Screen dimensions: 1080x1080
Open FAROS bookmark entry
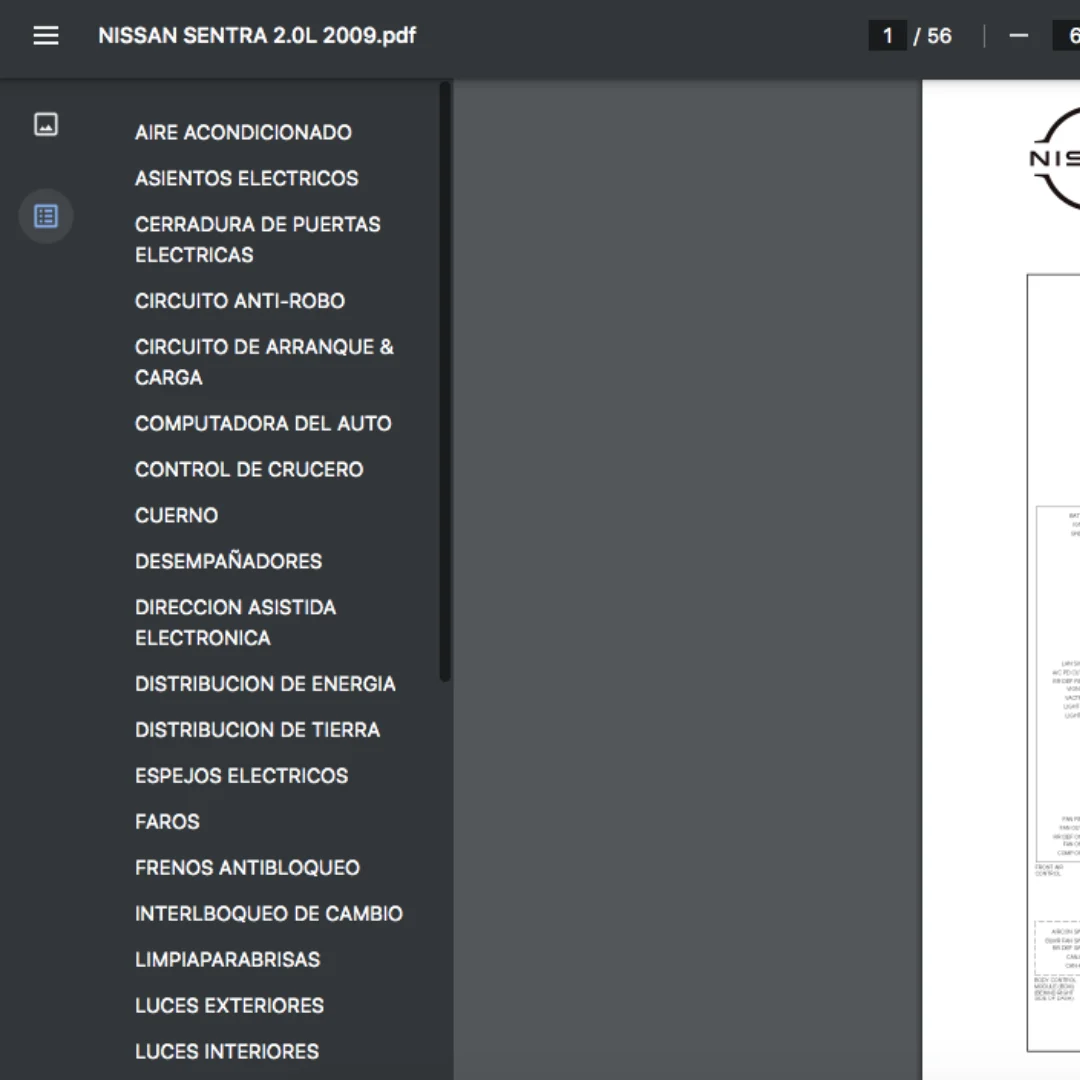[x=167, y=822]
